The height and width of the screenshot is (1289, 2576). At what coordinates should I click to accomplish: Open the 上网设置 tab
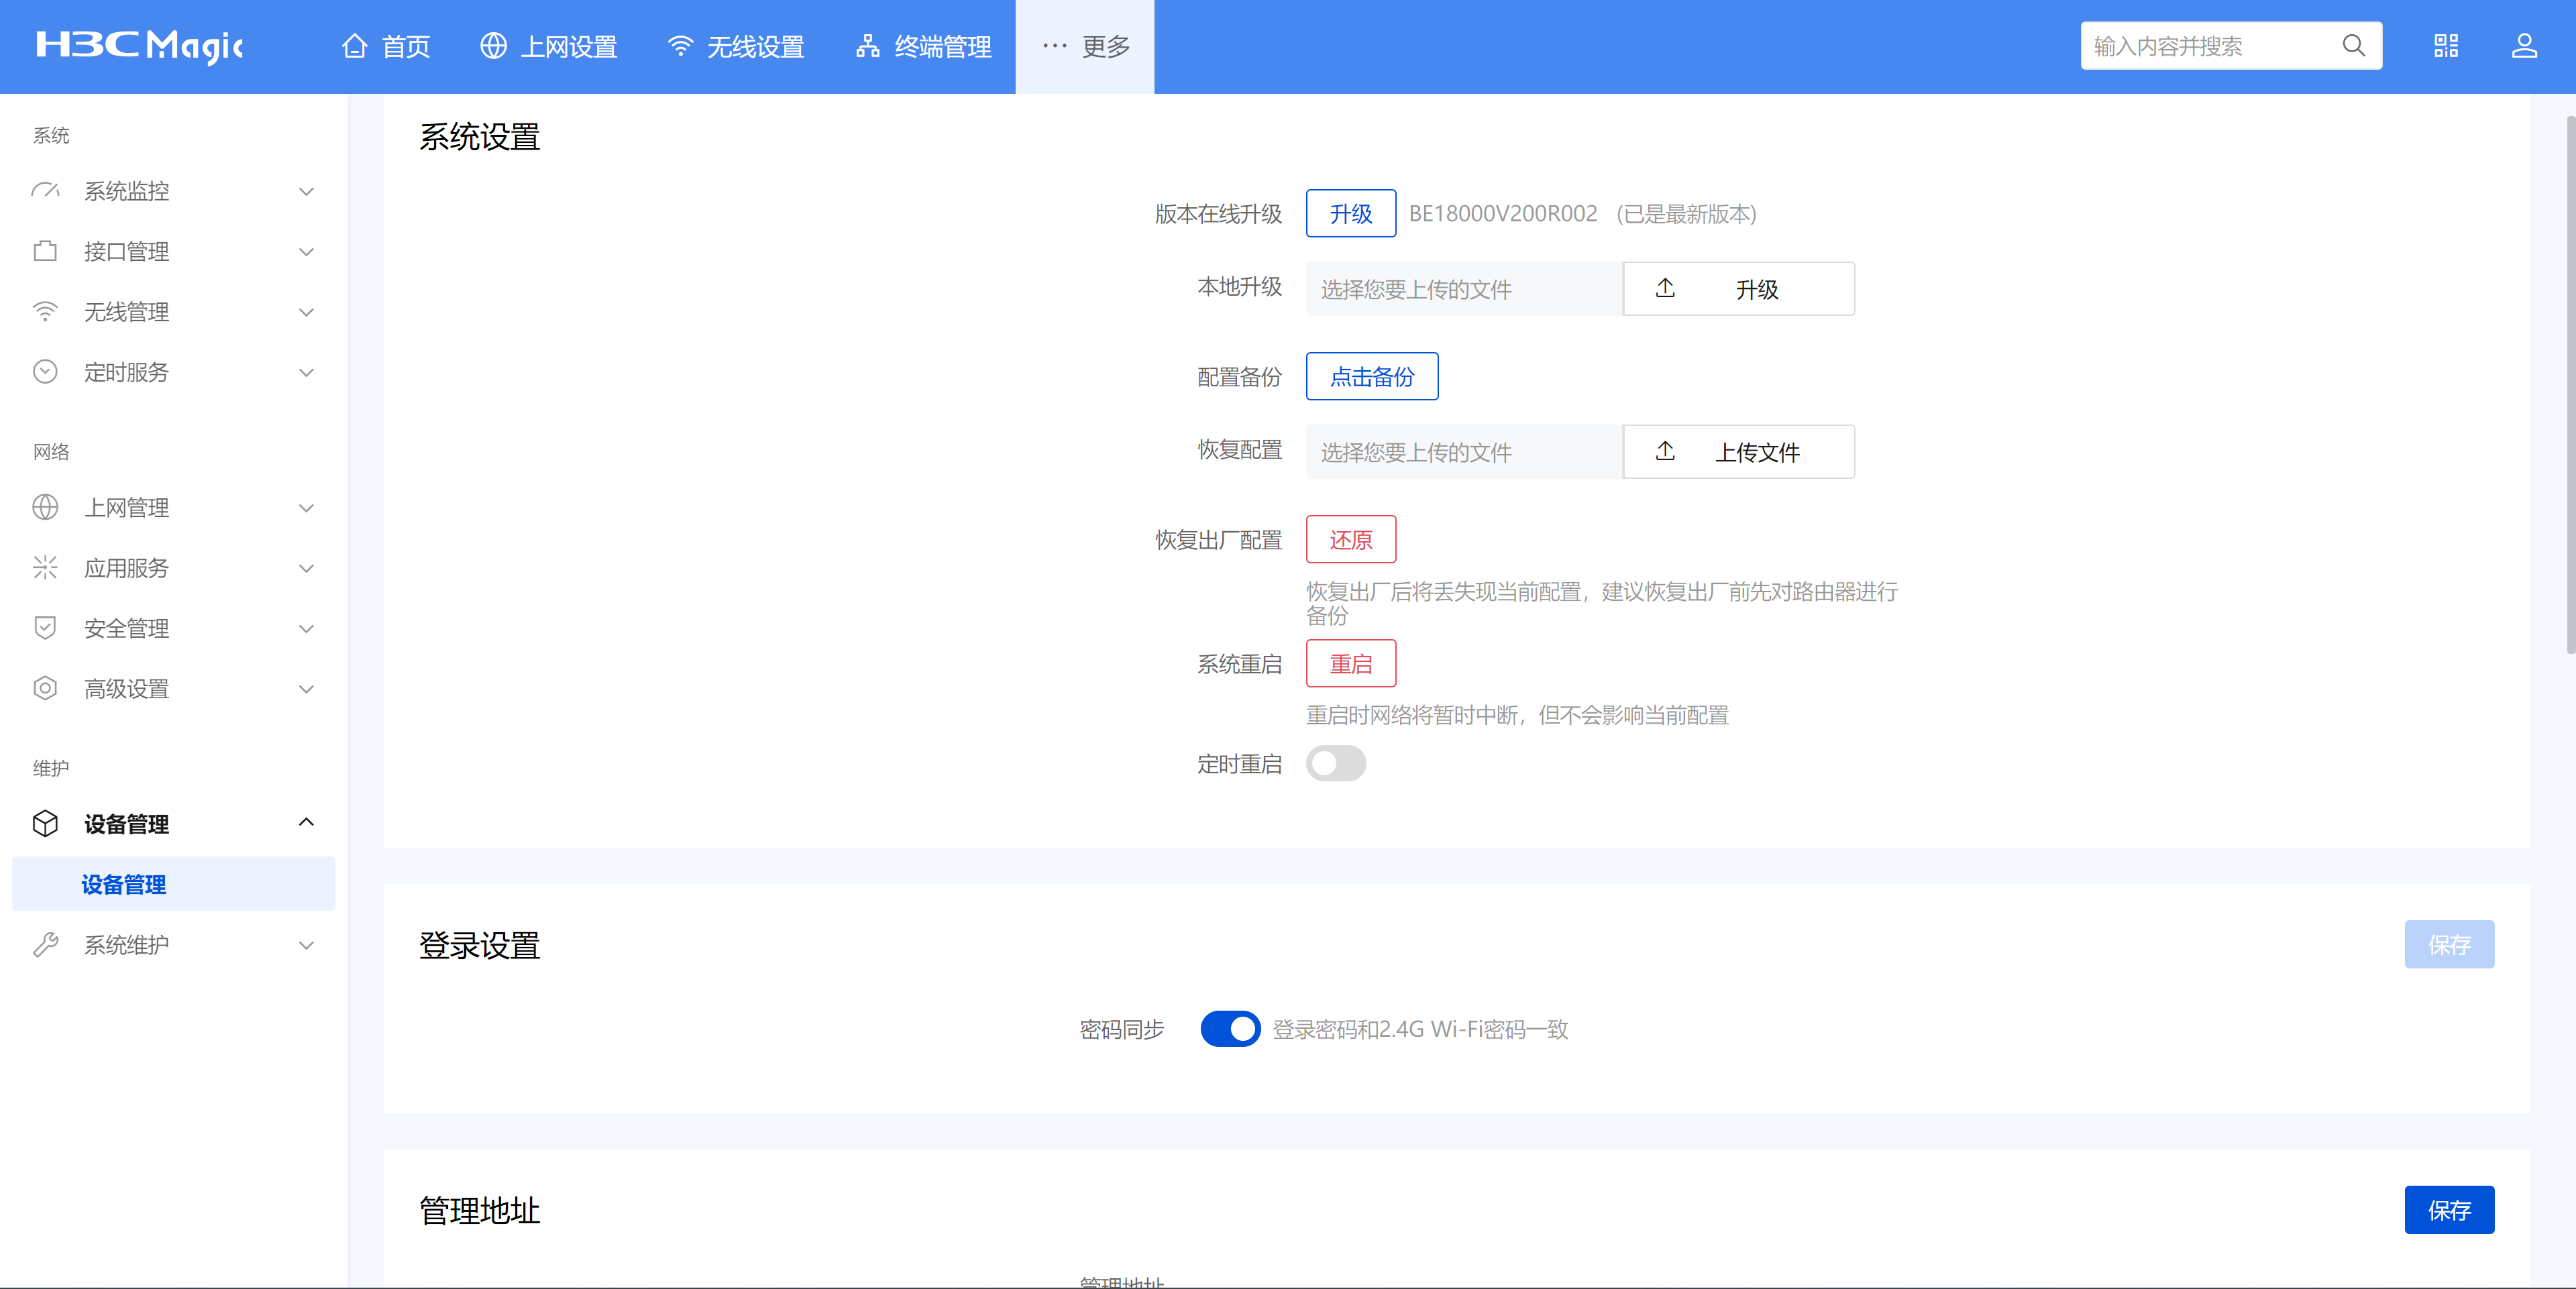(549, 46)
